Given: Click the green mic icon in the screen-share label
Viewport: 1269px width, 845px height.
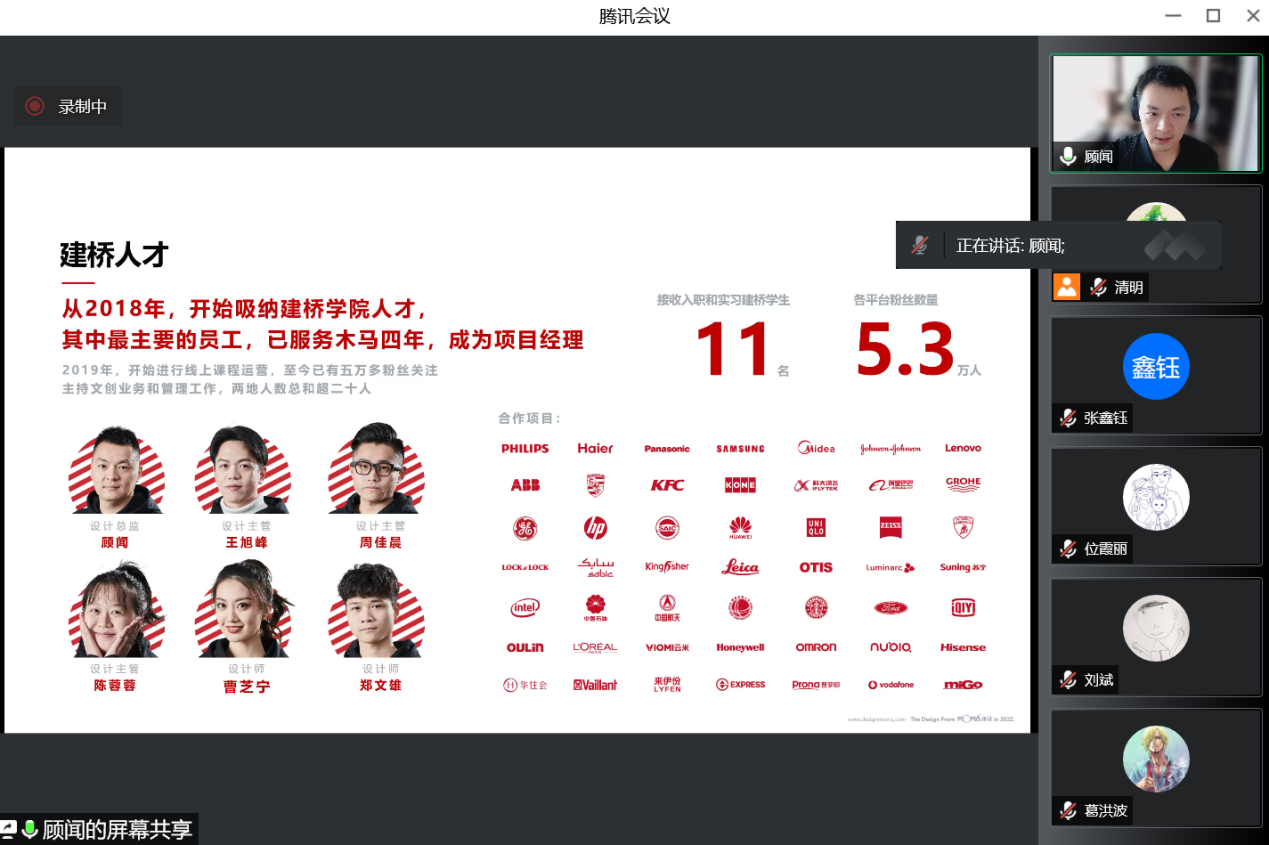Looking at the screenshot, I should pyautogui.click(x=30, y=829).
